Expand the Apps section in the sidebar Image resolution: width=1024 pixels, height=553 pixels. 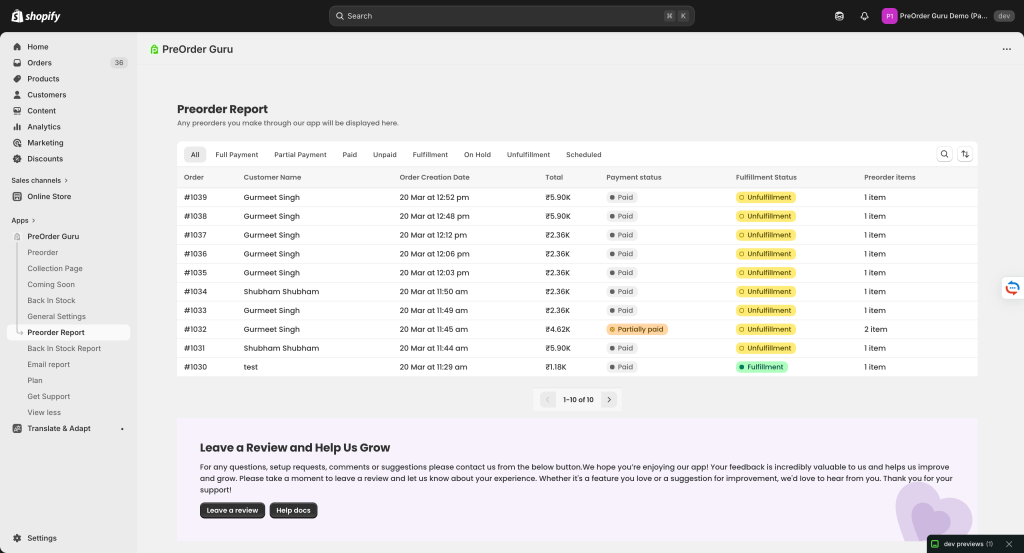[x=23, y=220]
